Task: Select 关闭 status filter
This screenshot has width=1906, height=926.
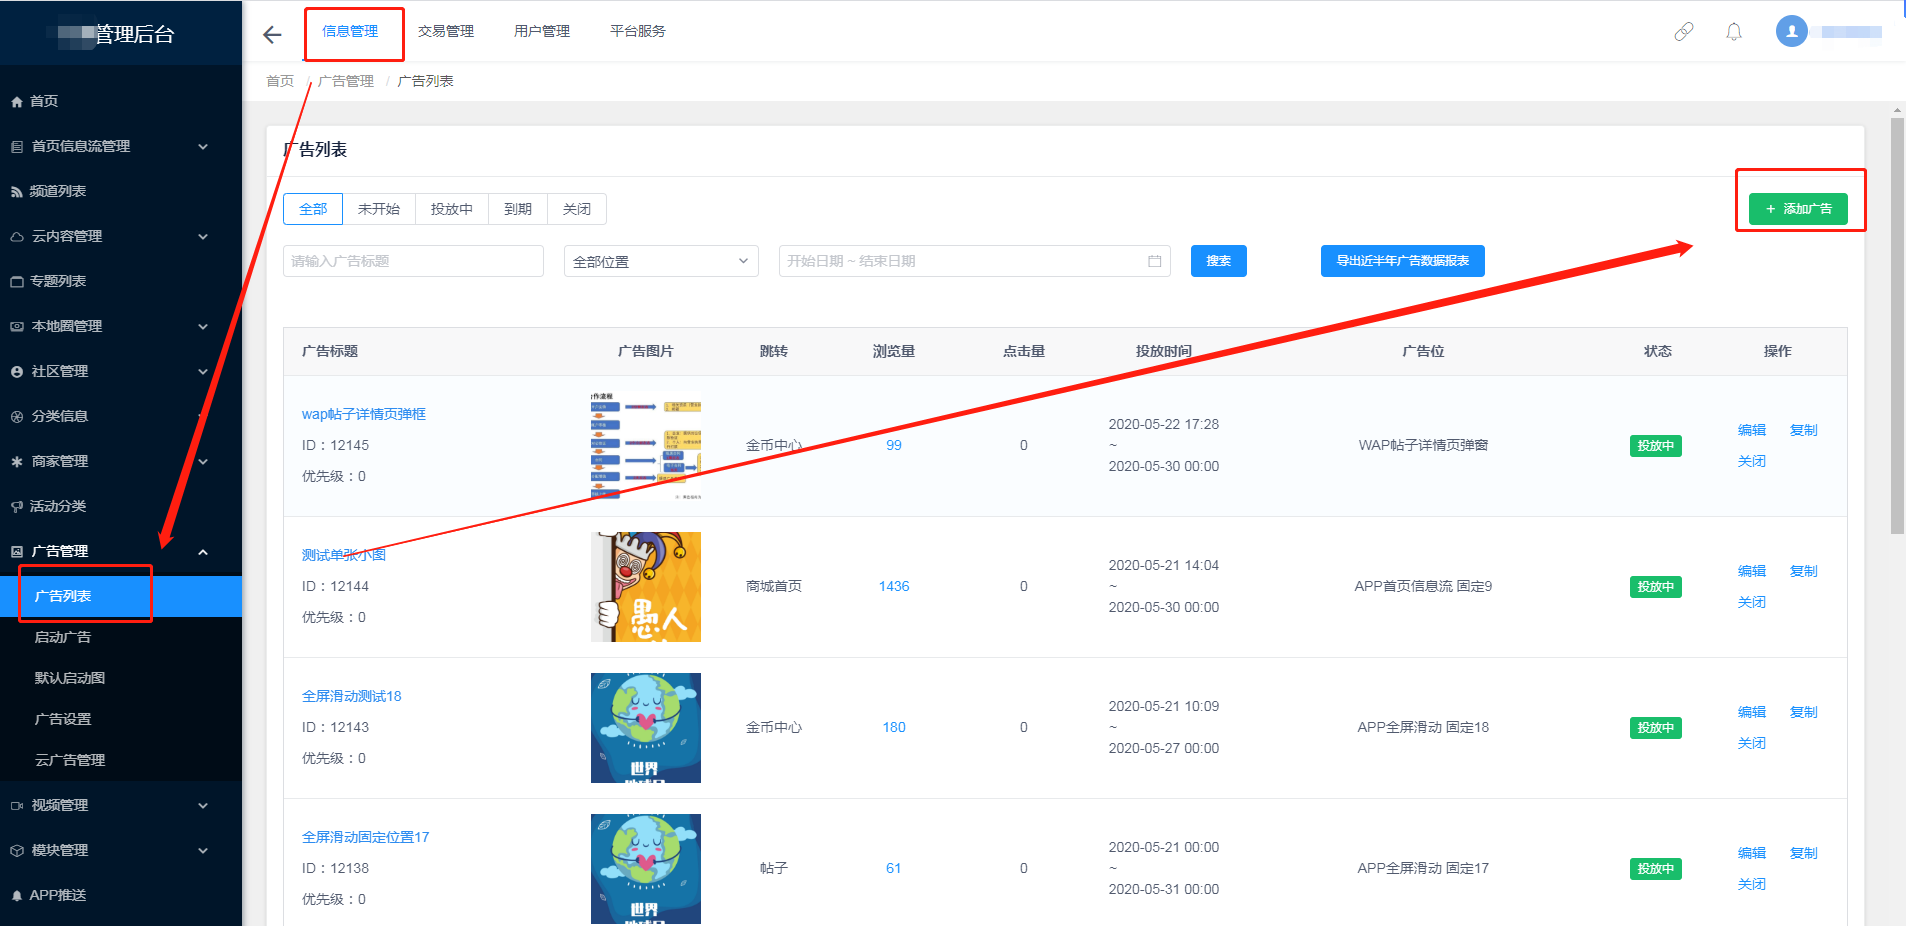Action: pos(577,209)
